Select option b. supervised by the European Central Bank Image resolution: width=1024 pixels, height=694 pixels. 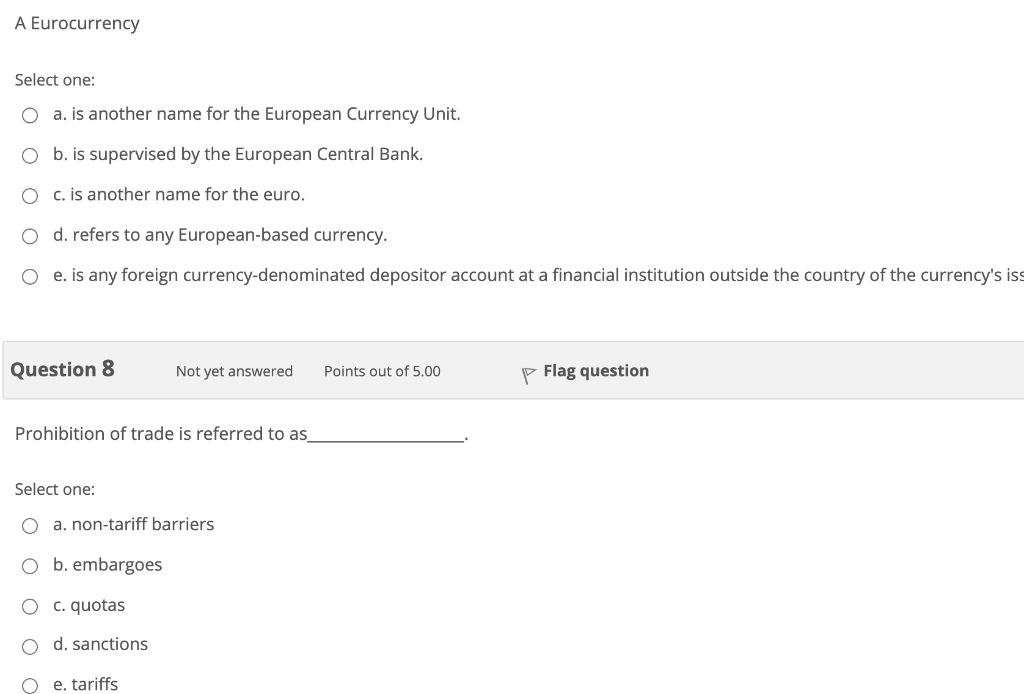30,155
